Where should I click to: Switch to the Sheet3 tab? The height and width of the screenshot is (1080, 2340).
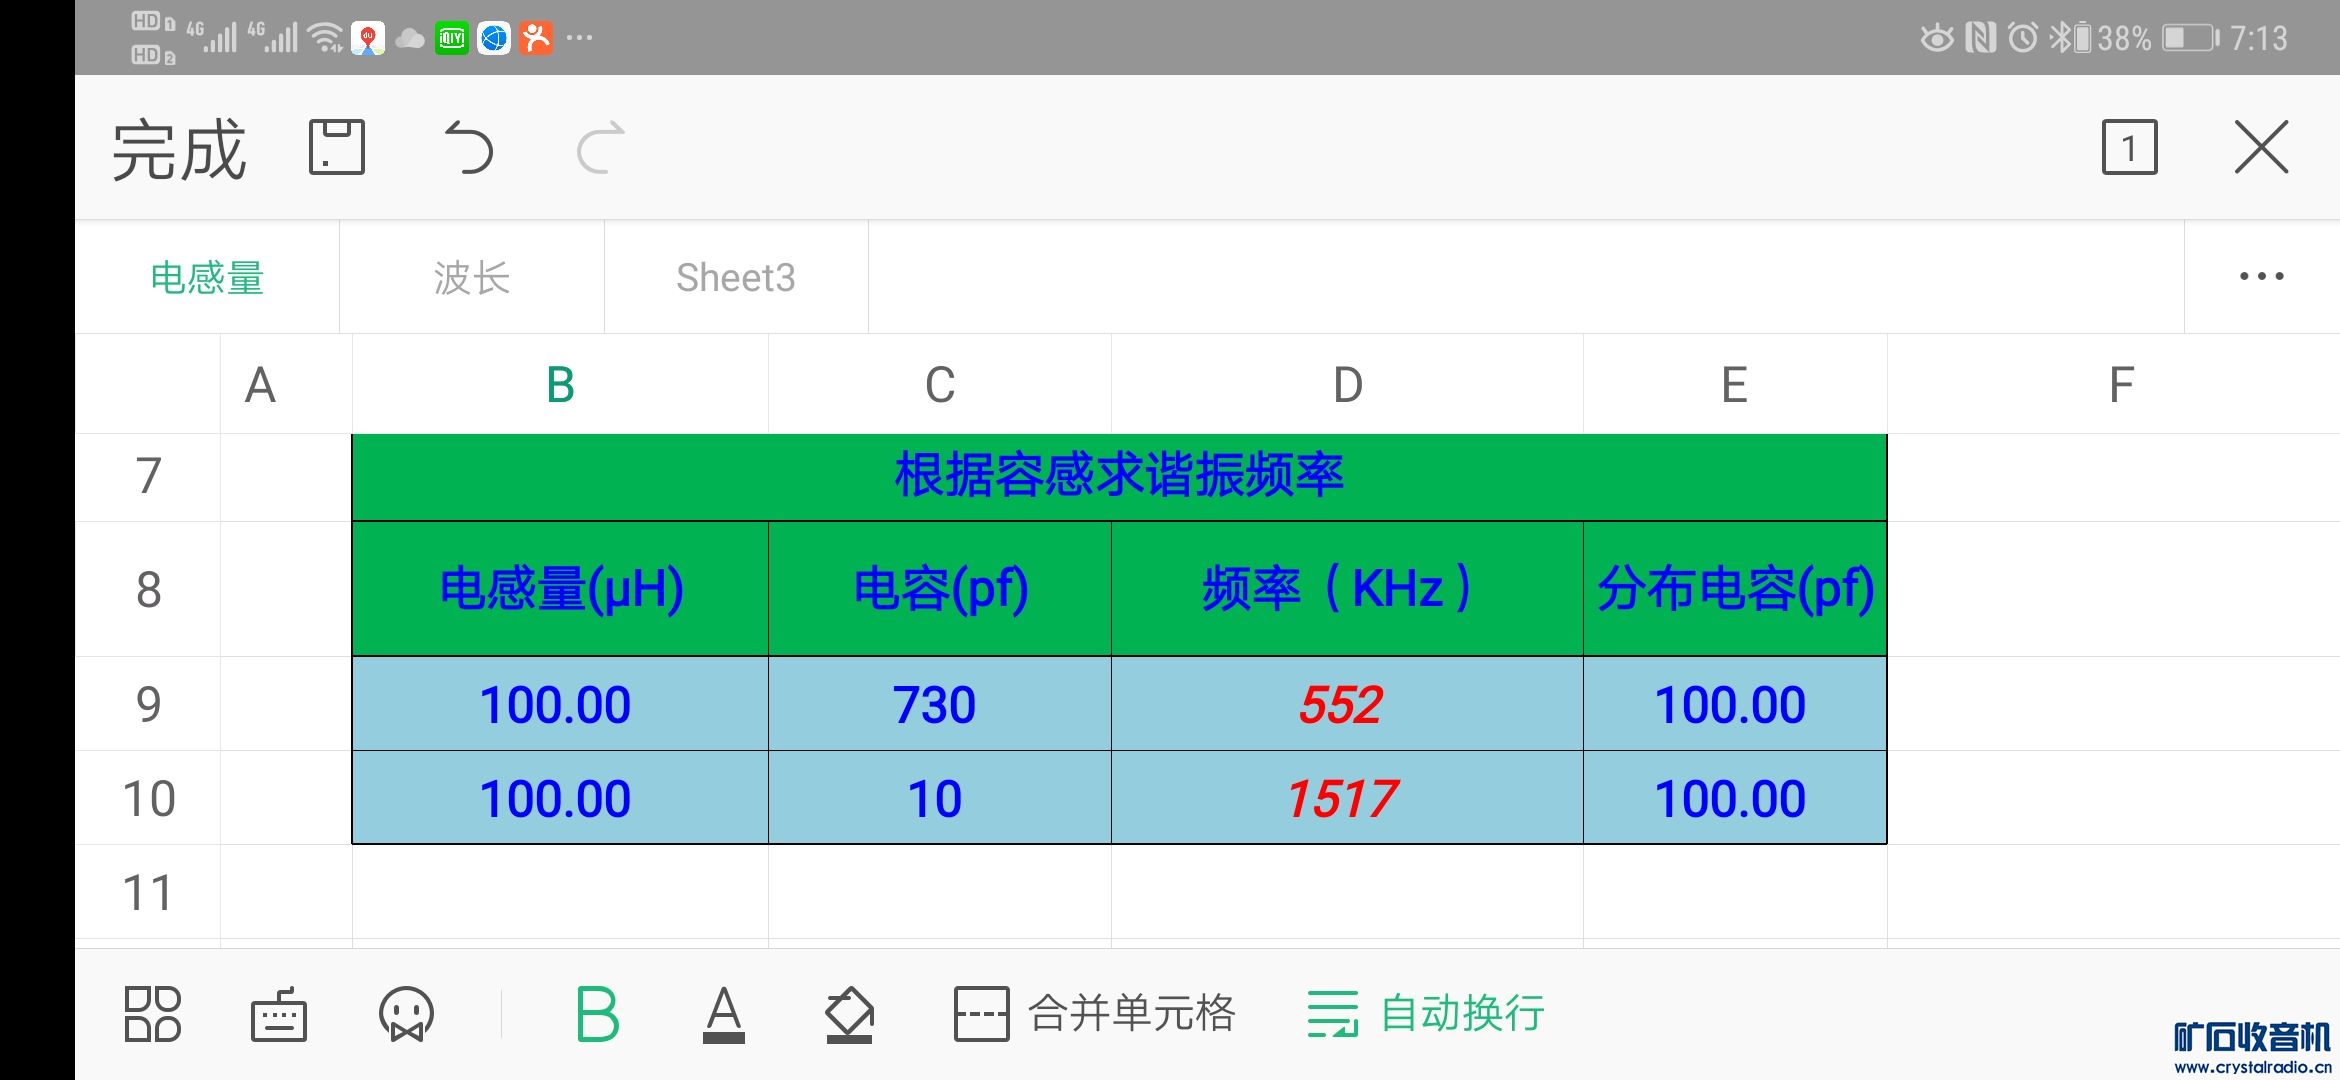[735, 277]
